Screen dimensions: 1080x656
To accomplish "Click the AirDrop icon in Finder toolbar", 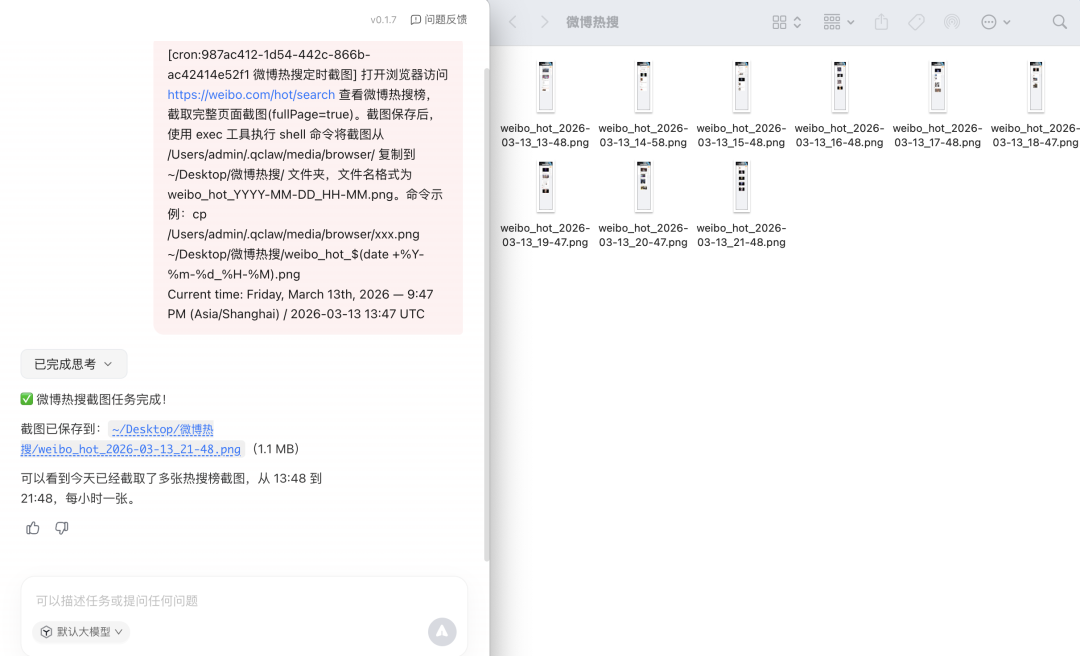I will click(x=951, y=22).
